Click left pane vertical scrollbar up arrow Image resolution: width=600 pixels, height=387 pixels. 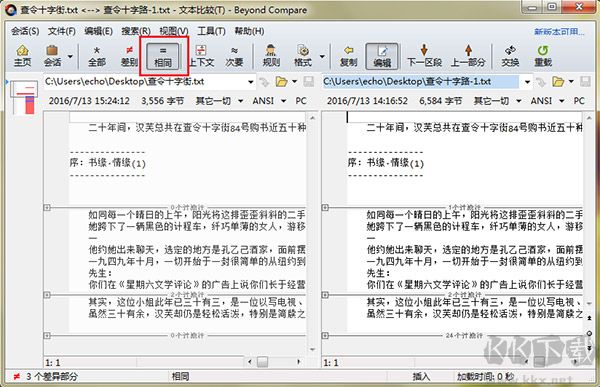pos(312,118)
